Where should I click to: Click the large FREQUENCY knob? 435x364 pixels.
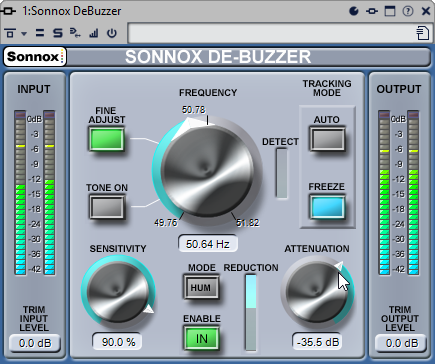207,171
